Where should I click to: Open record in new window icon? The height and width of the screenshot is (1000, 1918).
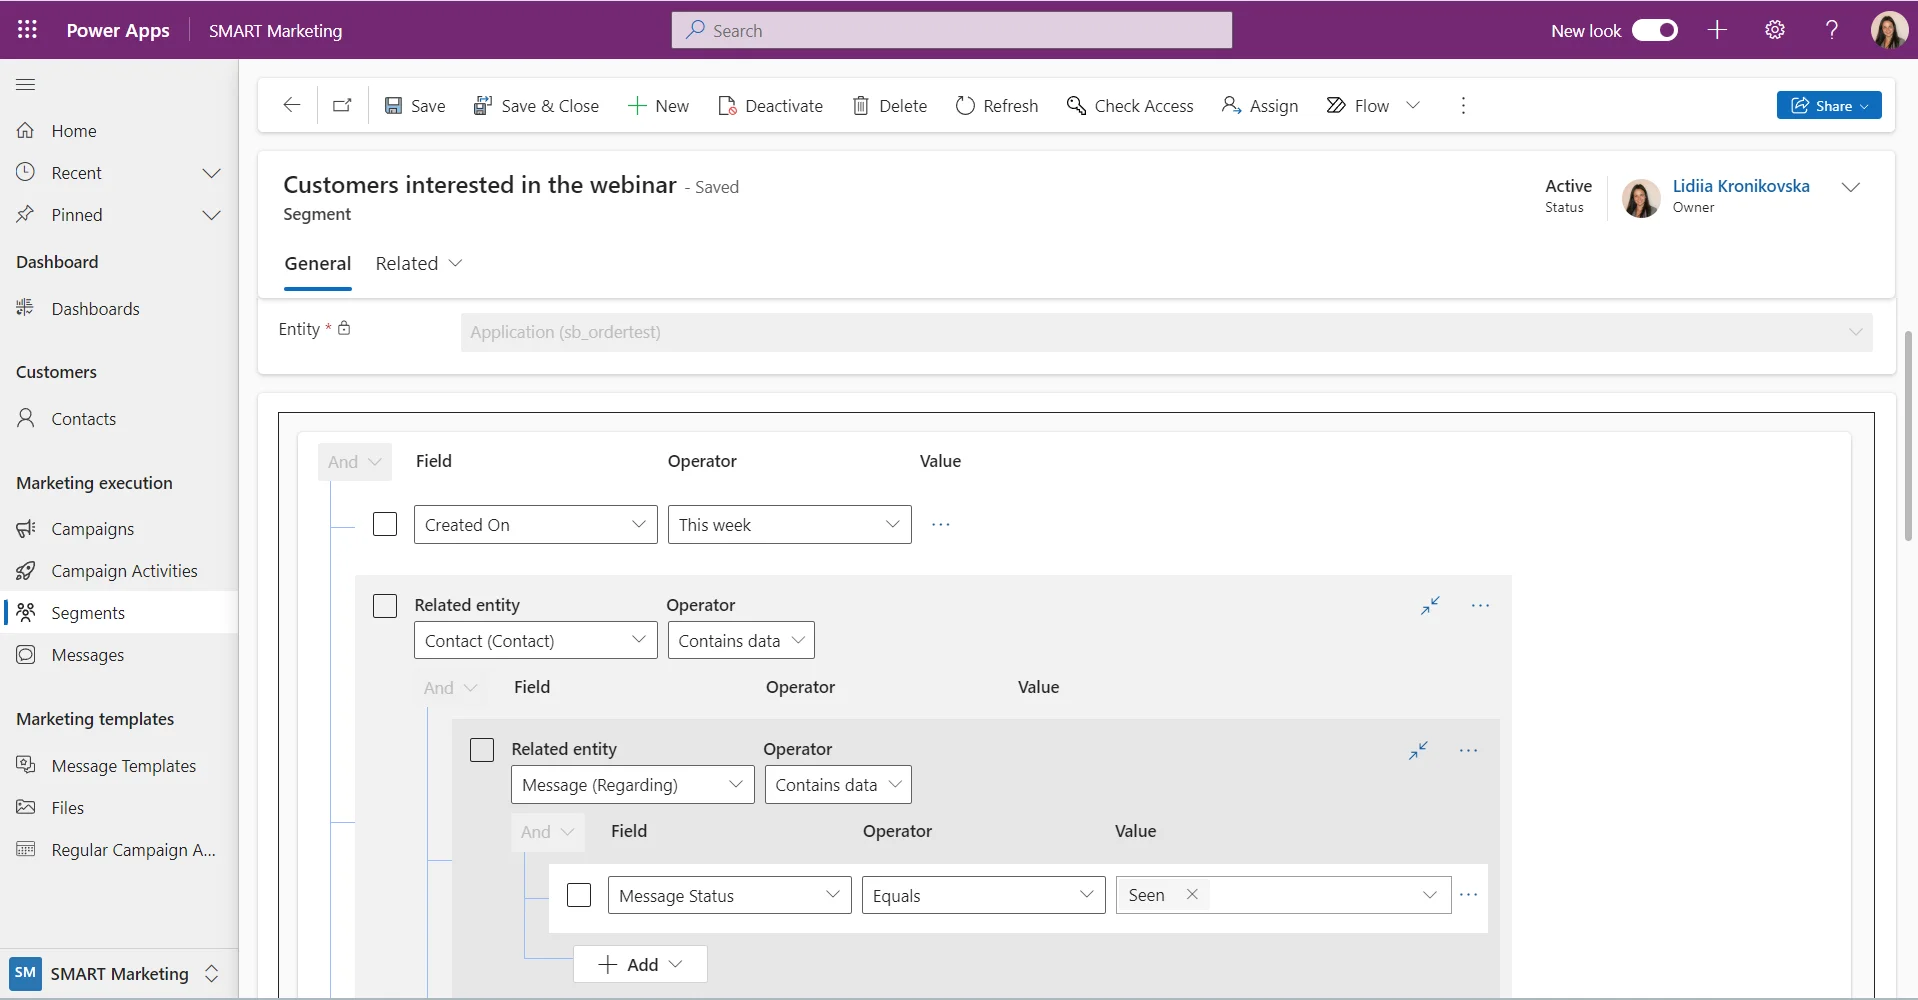(x=342, y=105)
